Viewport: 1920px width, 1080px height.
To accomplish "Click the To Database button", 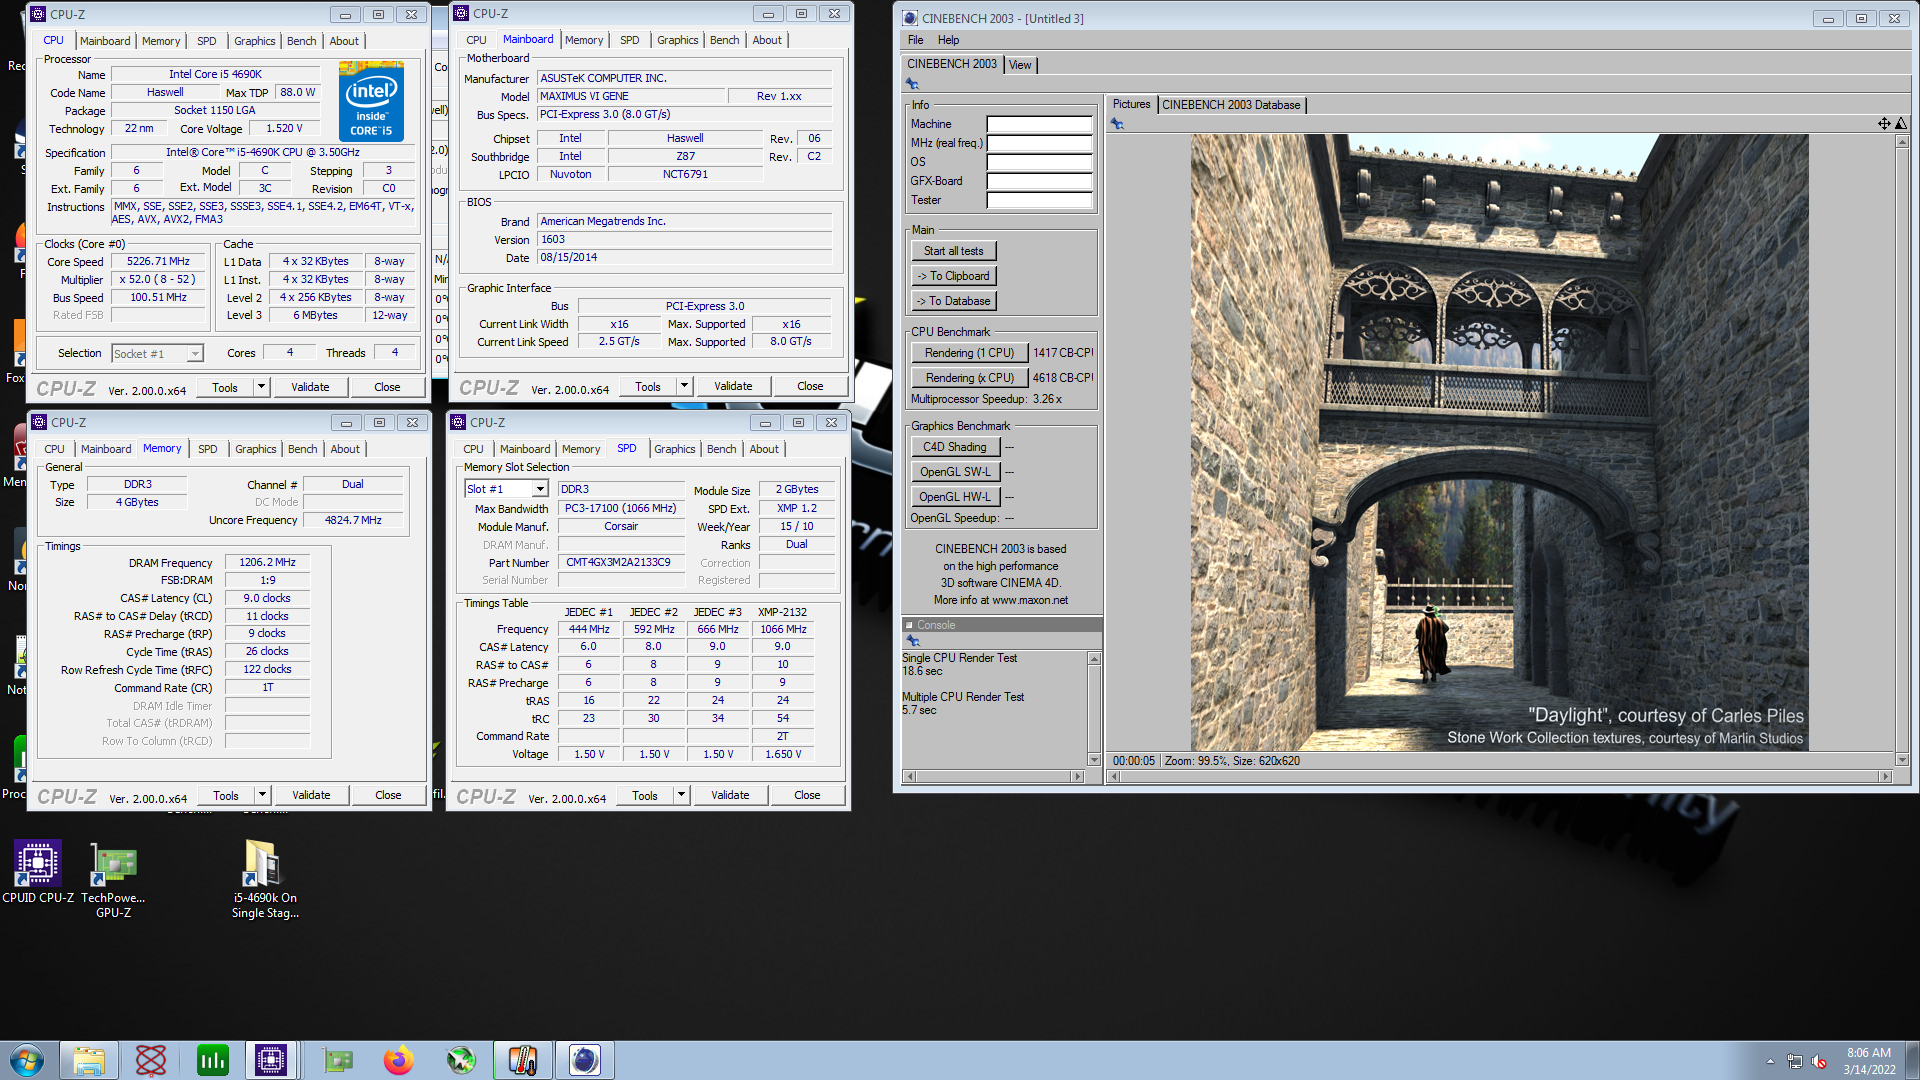I will [x=953, y=301].
